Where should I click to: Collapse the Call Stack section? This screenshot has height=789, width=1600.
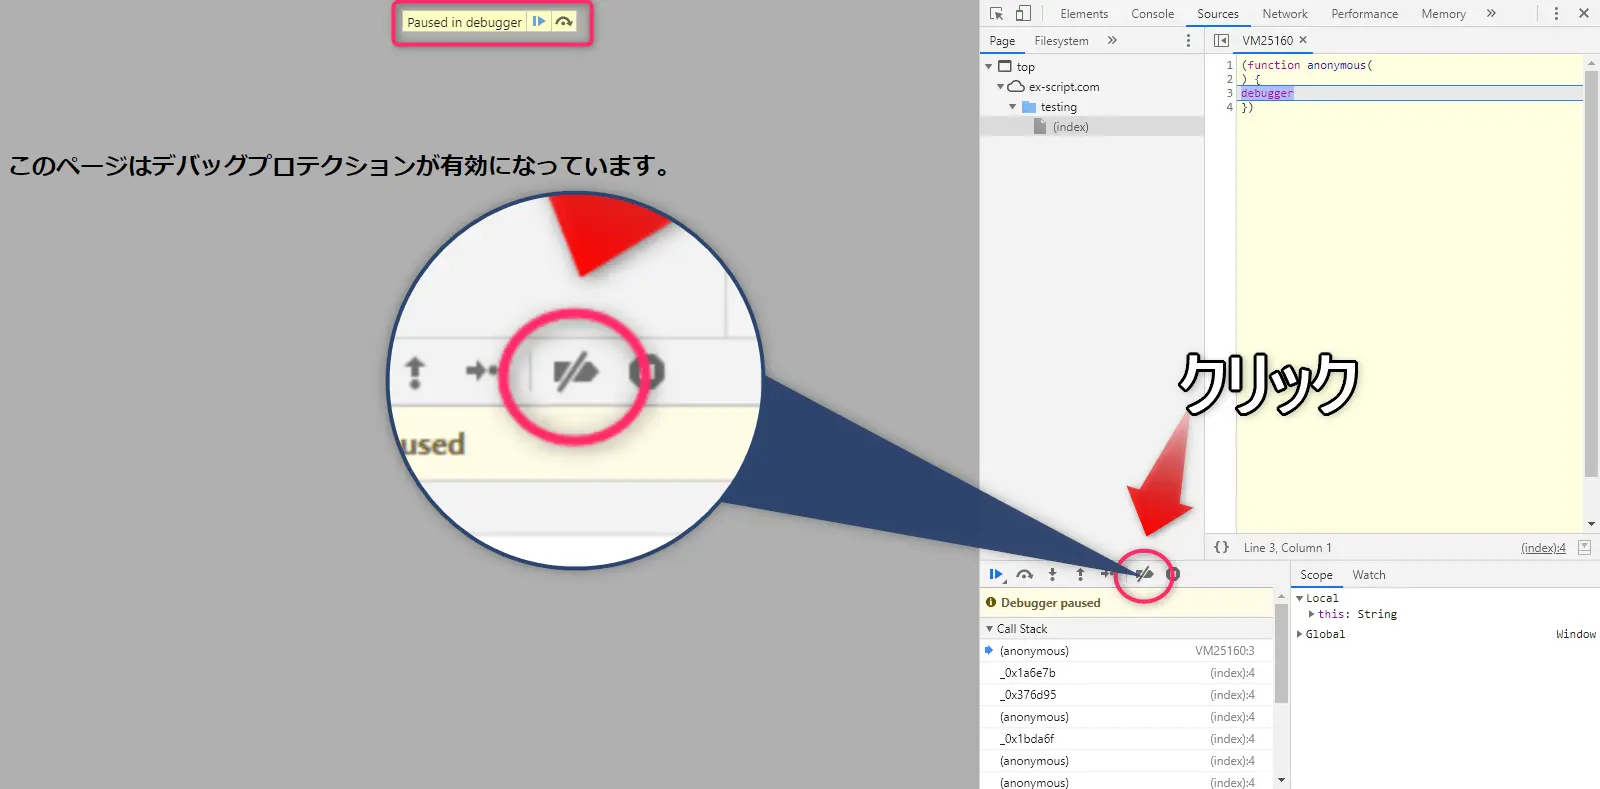click(x=990, y=629)
